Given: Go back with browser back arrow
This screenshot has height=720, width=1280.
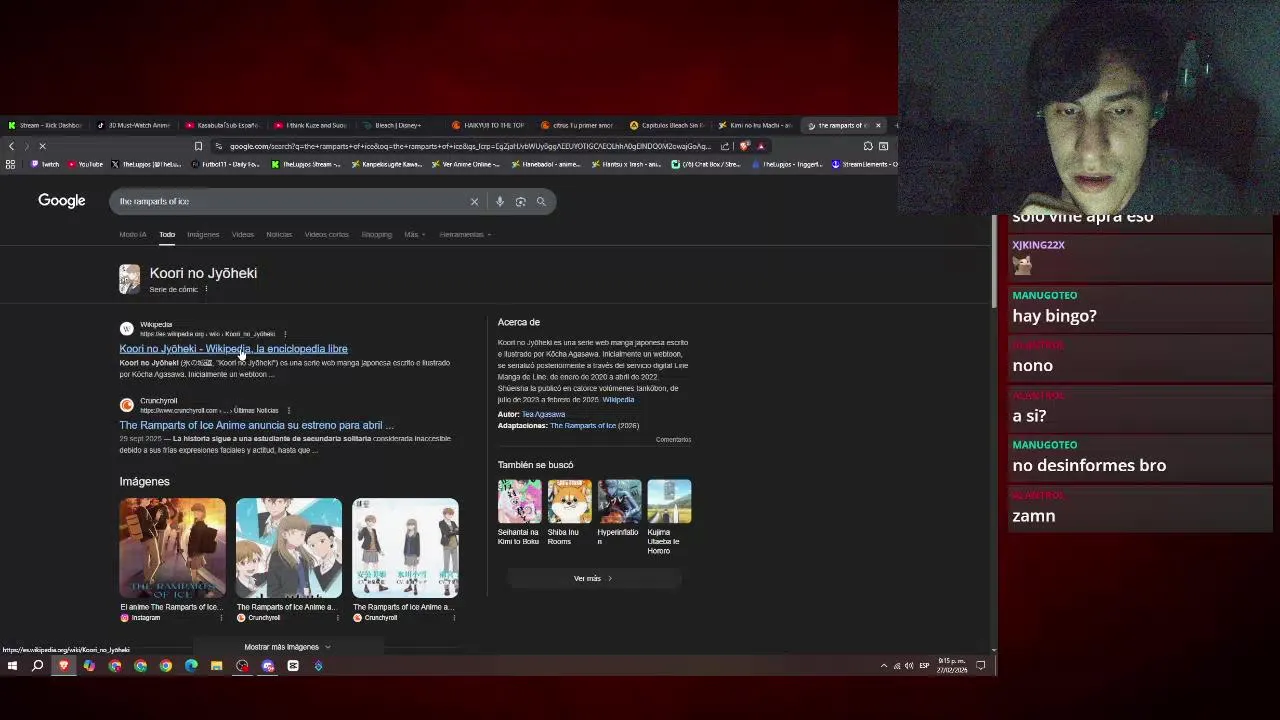Looking at the screenshot, I should pyautogui.click(x=11, y=146).
